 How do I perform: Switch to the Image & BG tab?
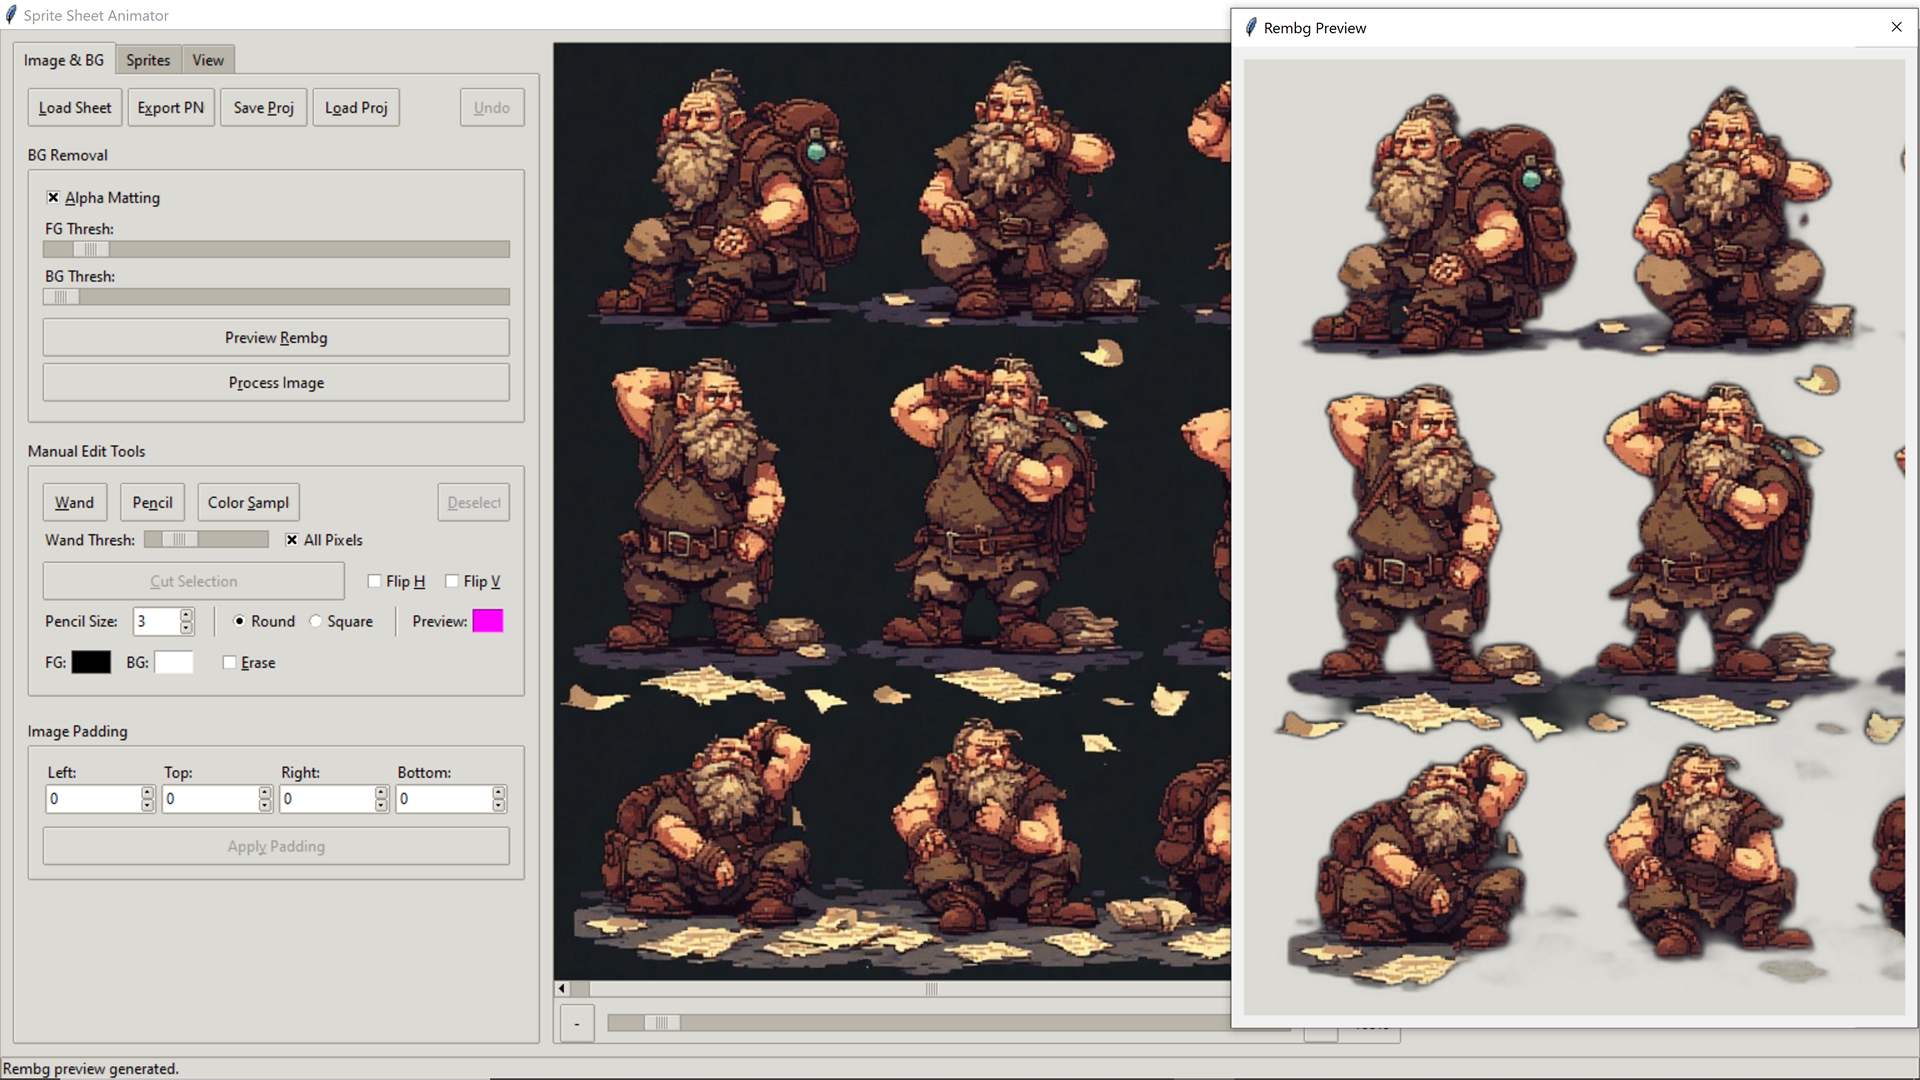pyautogui.click(x=64, y=60)
